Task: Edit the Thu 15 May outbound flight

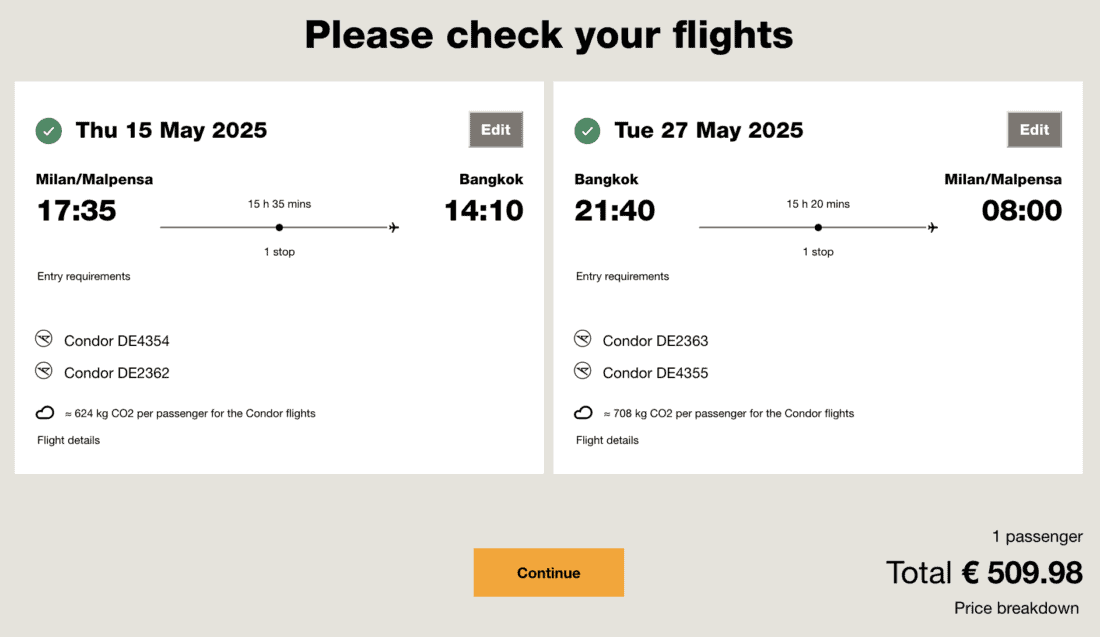Action: [496, 130]
